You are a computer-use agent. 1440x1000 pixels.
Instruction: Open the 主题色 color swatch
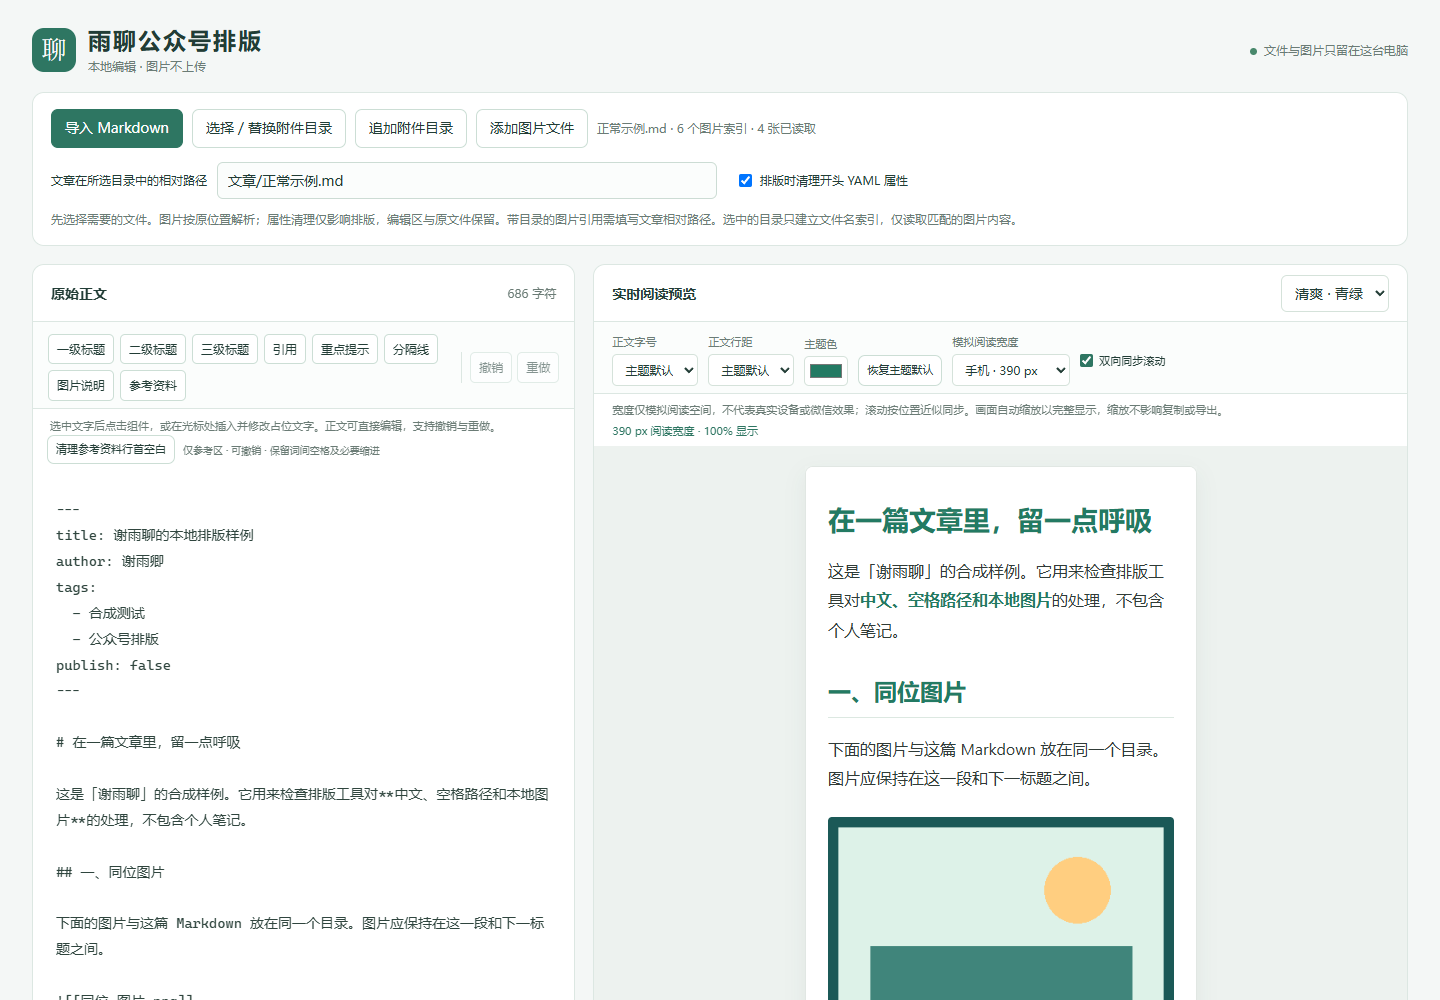pyautogui.click(x=826, y=371)
